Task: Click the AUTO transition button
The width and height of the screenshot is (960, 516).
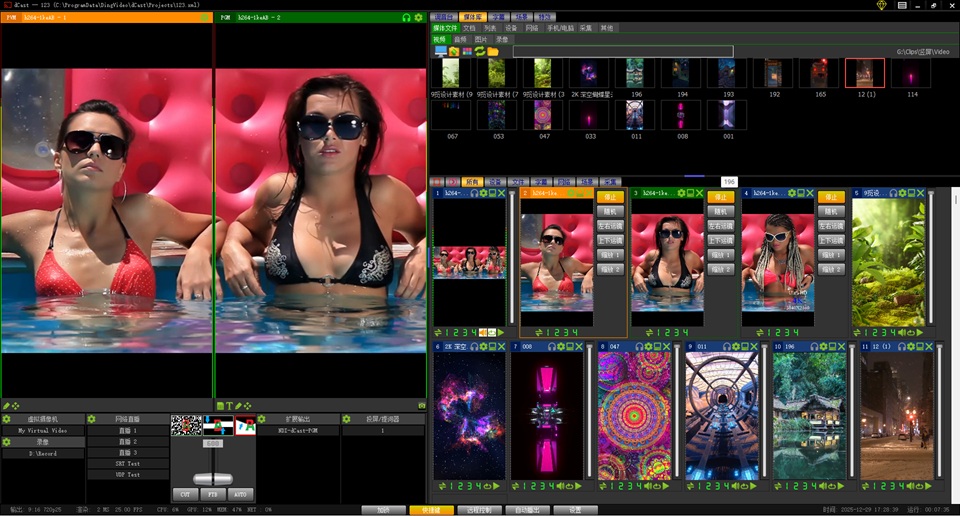Action: [240, 494]
